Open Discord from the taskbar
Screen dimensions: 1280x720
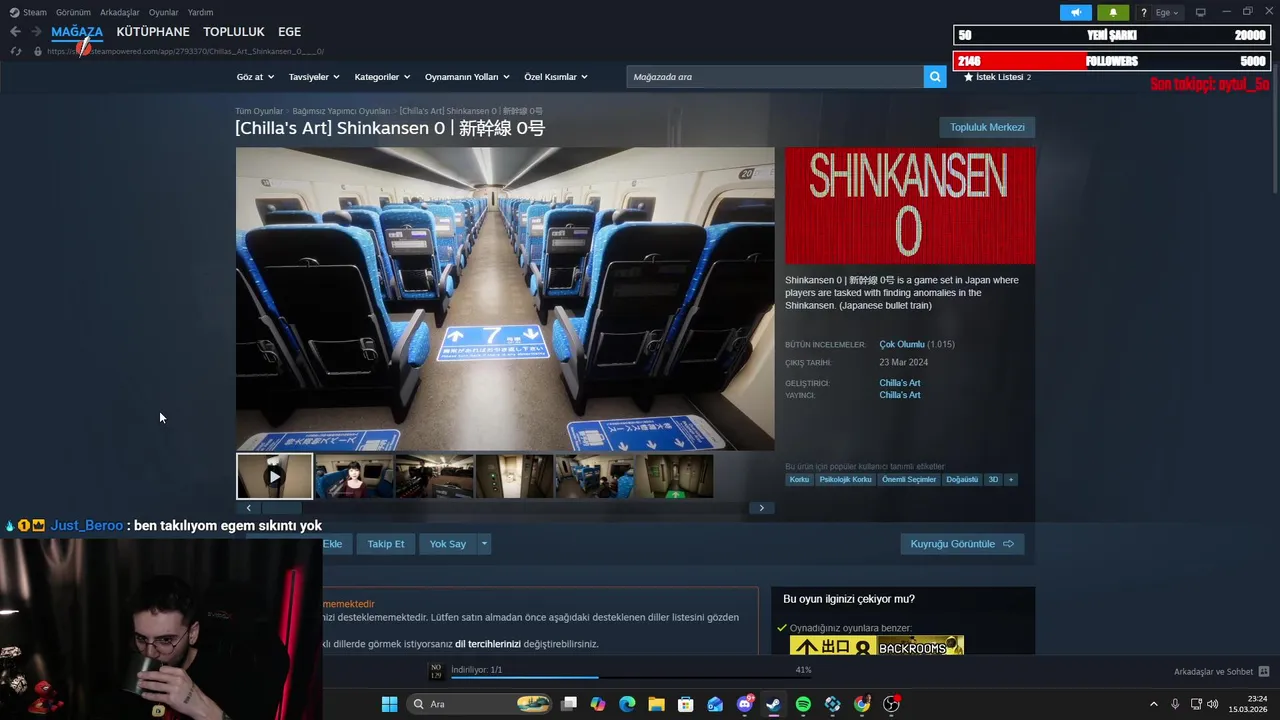(744, 704)
